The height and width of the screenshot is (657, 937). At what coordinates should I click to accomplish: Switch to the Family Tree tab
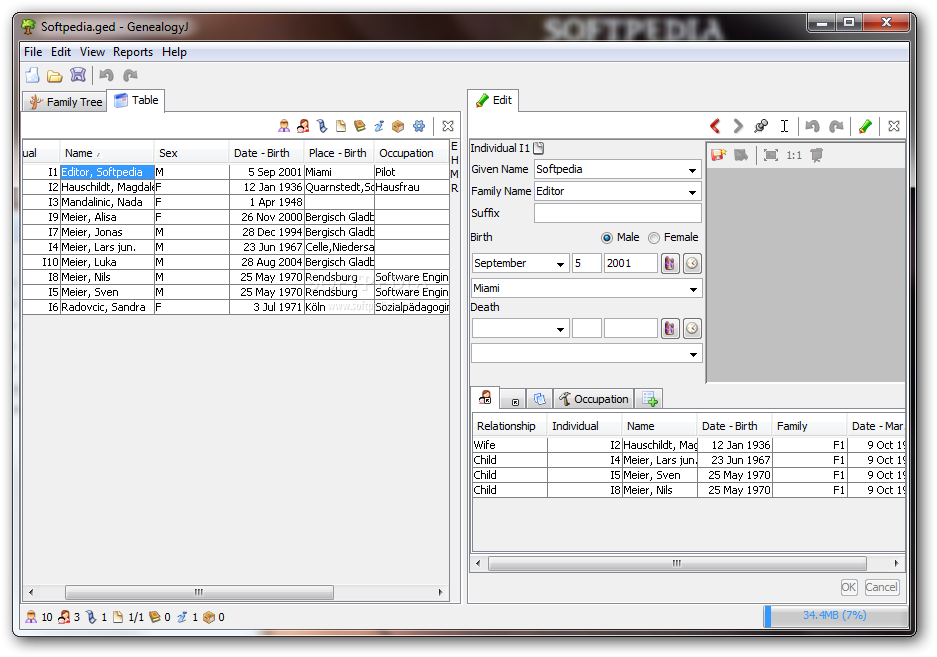[x=65, y=102]
